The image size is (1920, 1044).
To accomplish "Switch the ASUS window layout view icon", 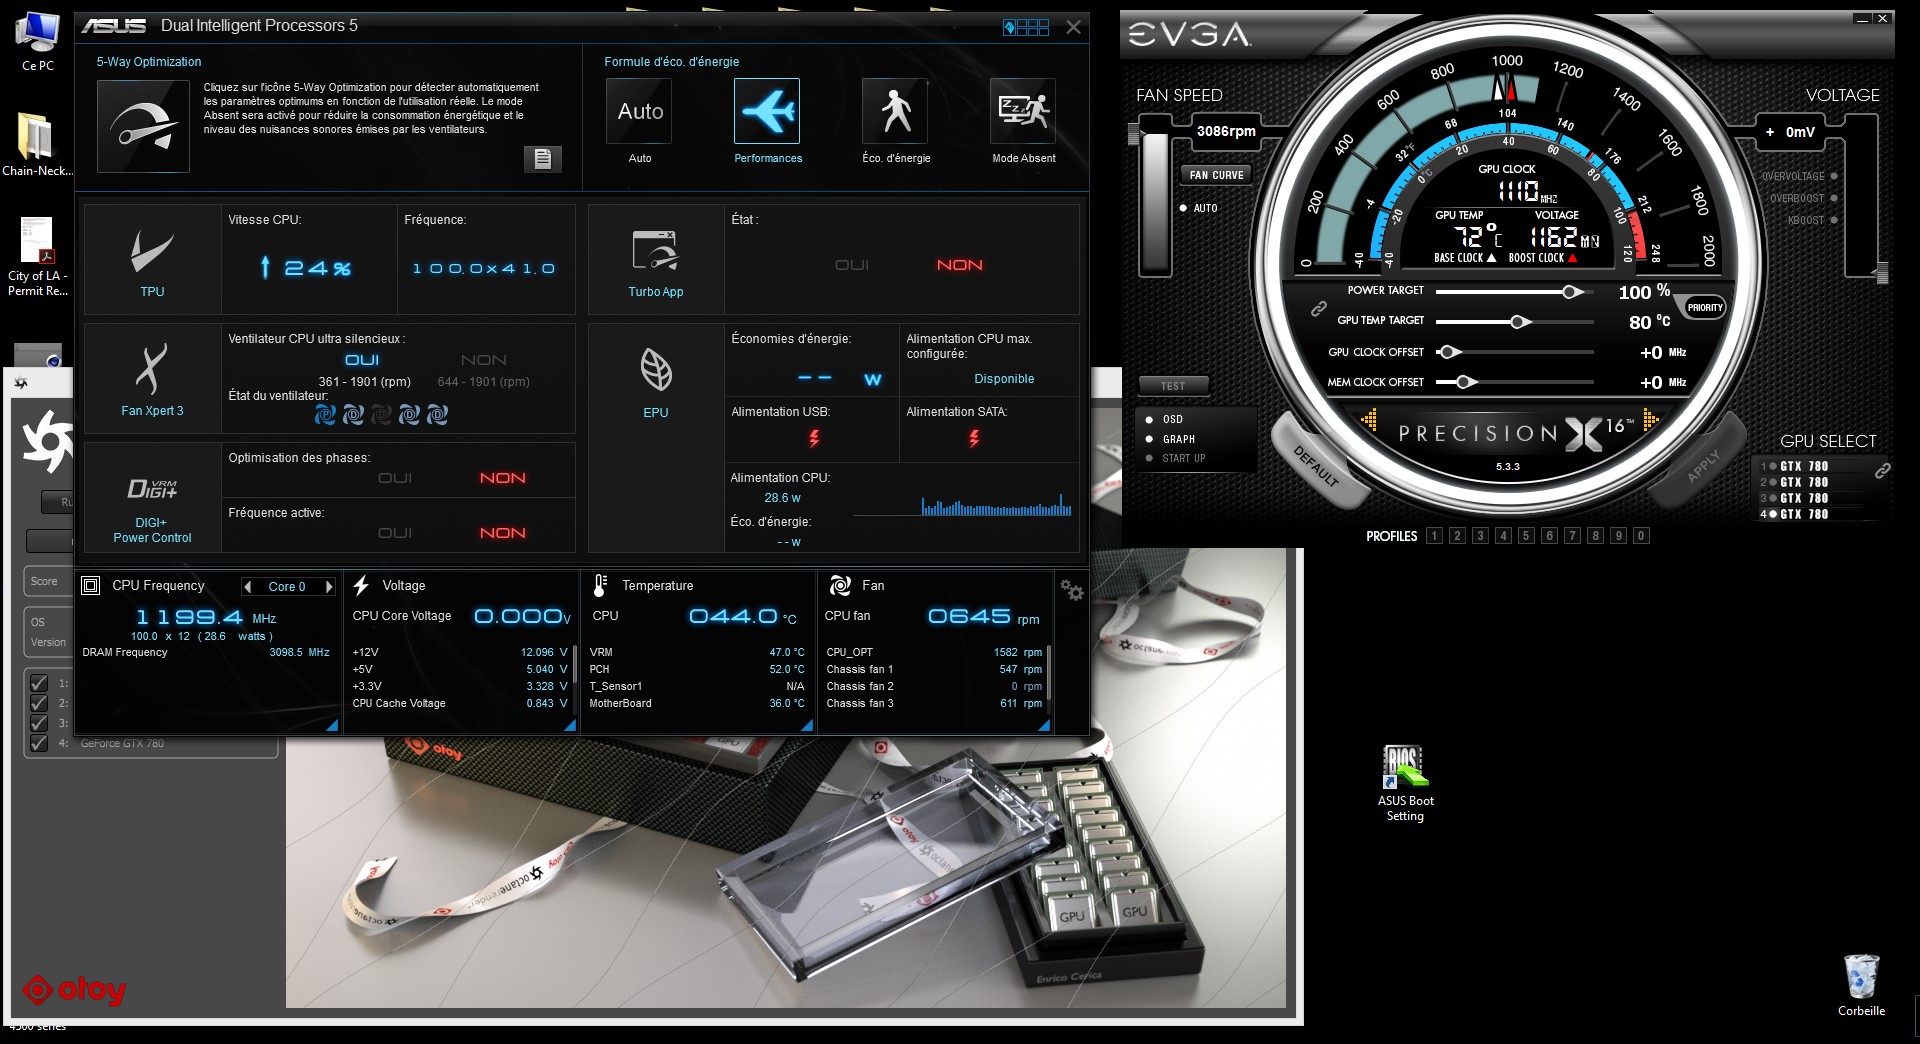I will coord(1026,27).
